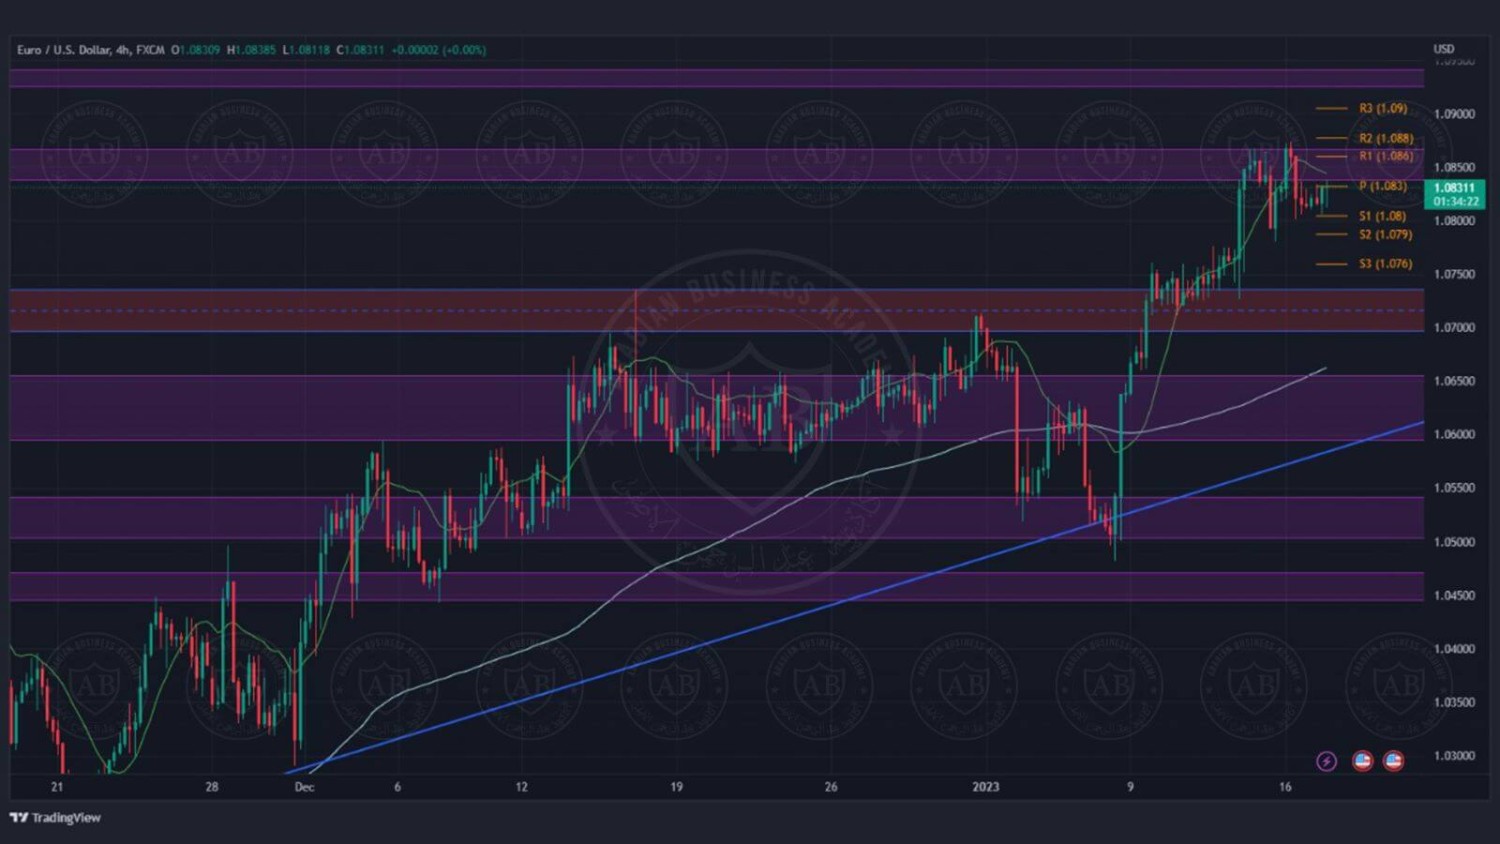Click the 1.09000 price scale level
This screenshot has width=1500, height=844.
[1454, 114]
